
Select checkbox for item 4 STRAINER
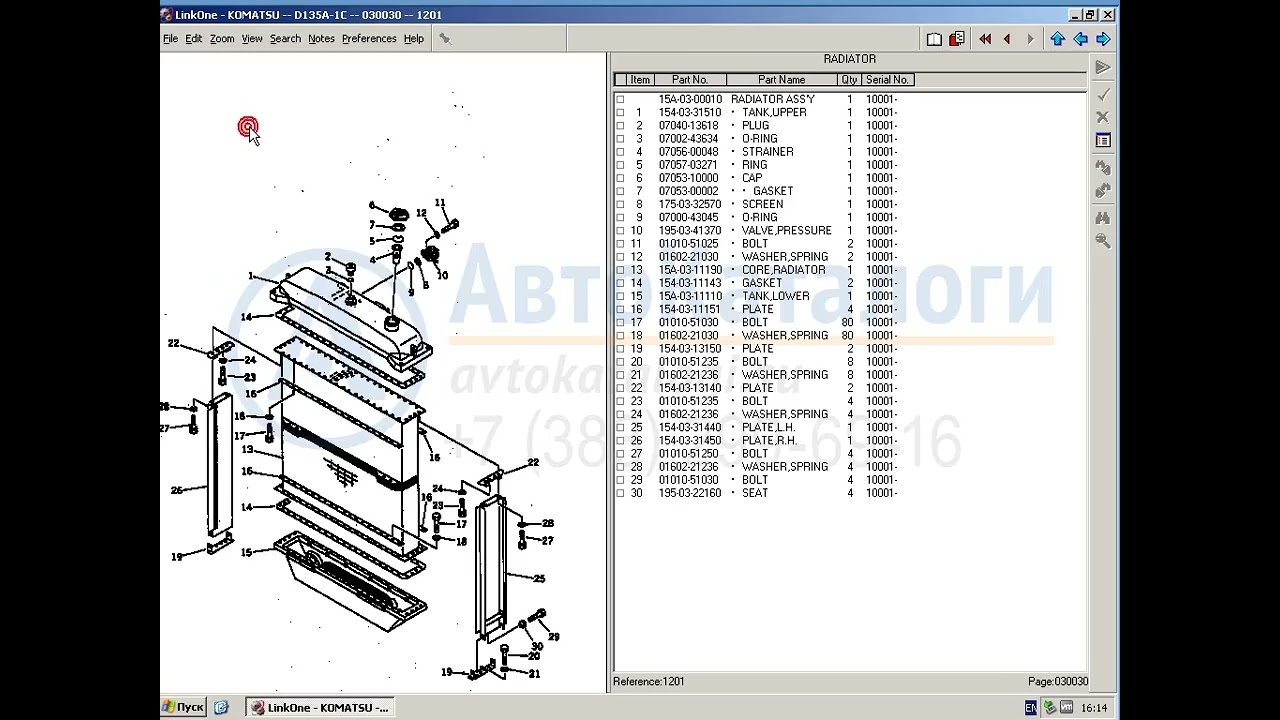coord(620,152)
